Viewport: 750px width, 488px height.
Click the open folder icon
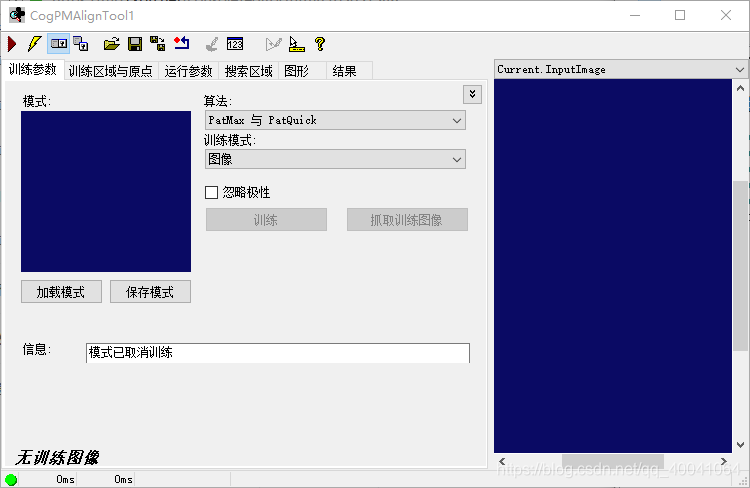pyautogui.click(x=111, y=44)
